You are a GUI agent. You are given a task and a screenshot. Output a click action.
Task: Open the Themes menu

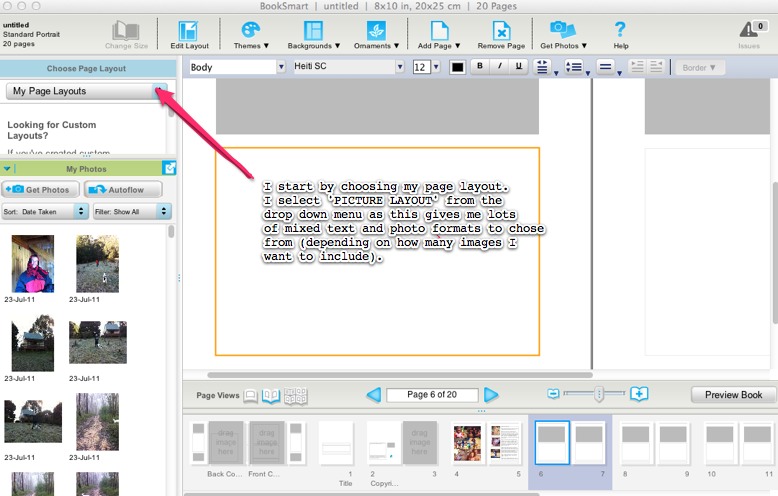coord(251,35)
